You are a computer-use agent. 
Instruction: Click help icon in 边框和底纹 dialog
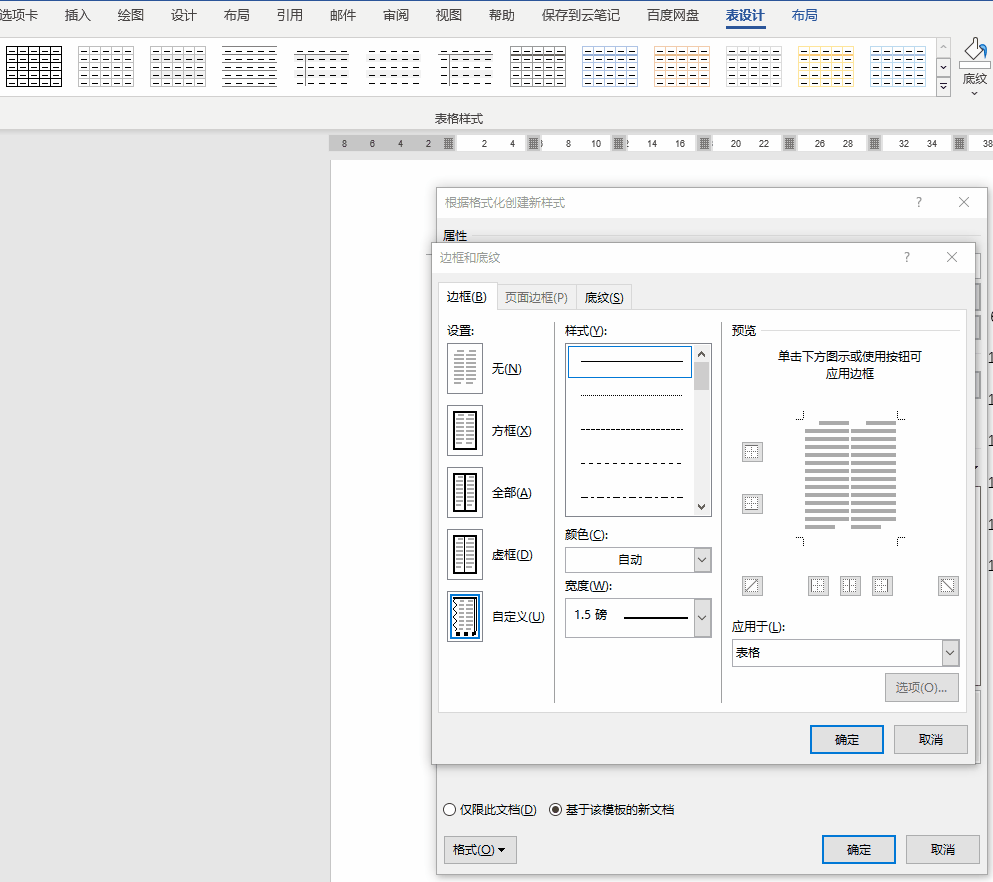(907, 257)
